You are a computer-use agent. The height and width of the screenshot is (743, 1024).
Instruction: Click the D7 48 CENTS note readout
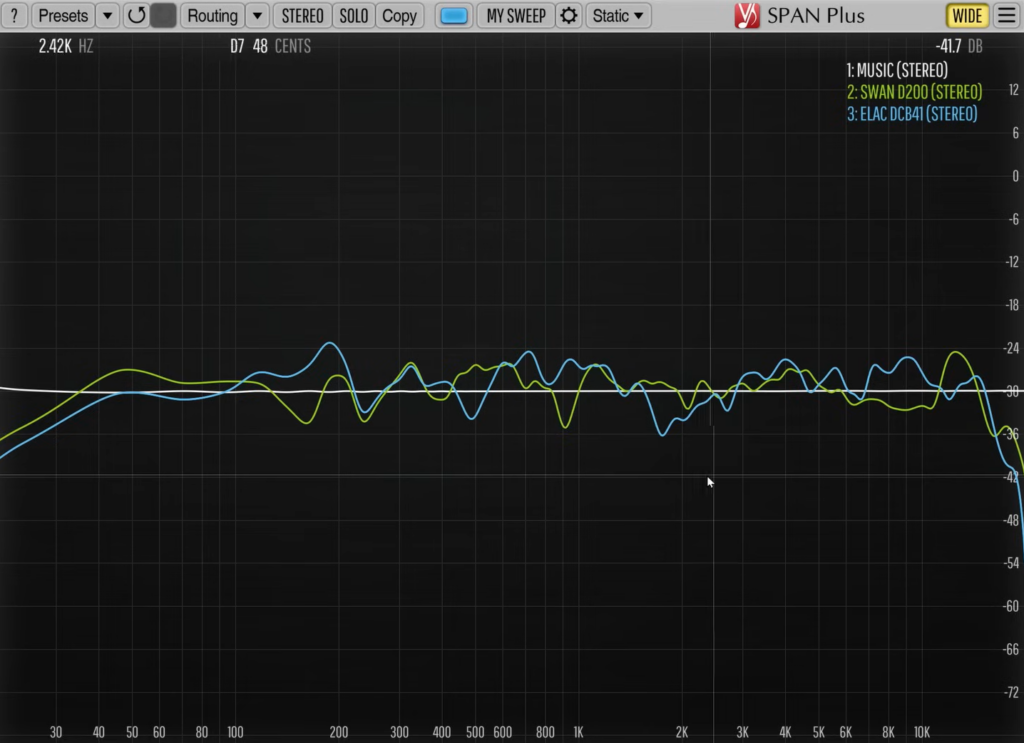point(270,46)
